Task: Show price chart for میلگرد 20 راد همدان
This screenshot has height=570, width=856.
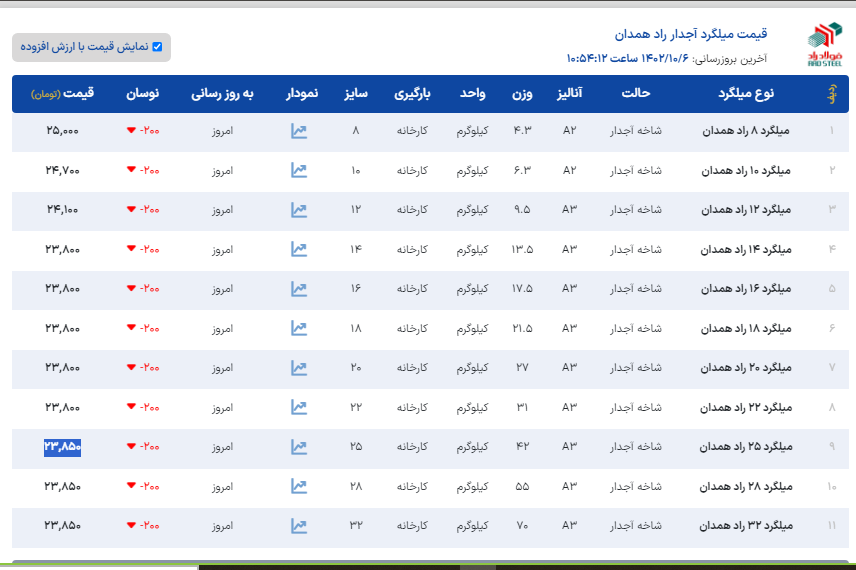Action: click(x=299, y=367)
